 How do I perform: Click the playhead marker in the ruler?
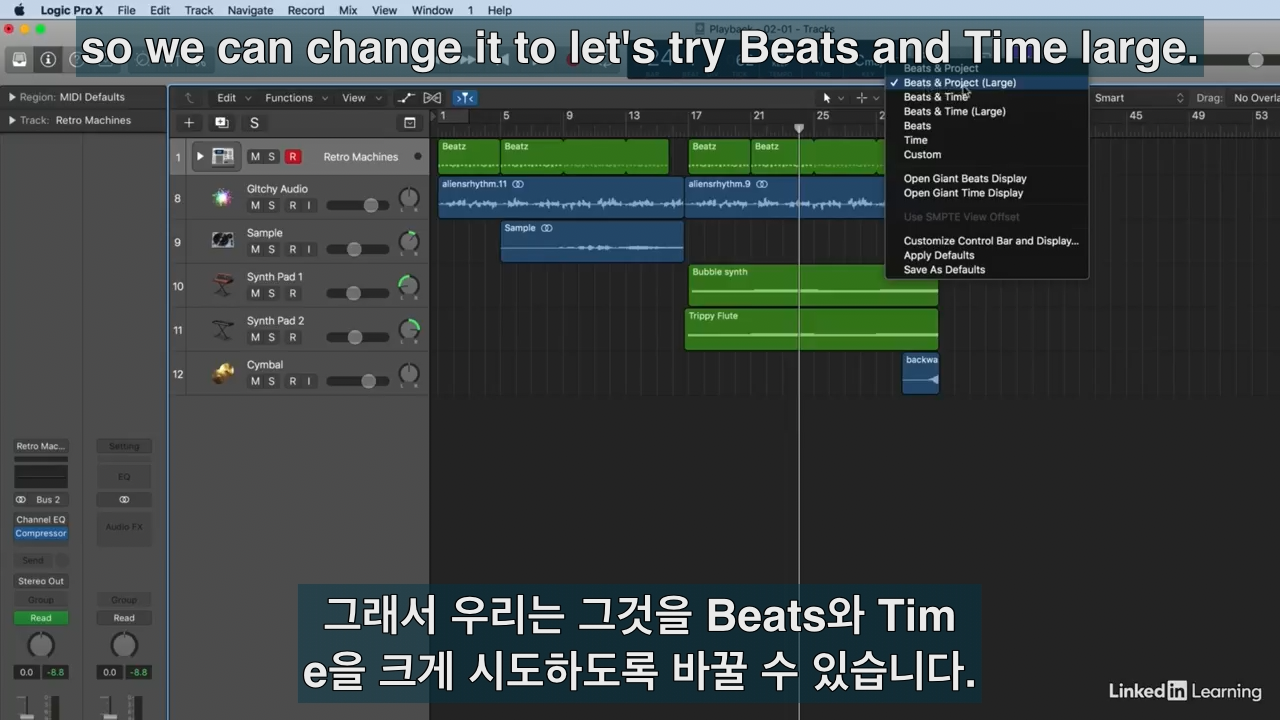click(x=799, y=129)
